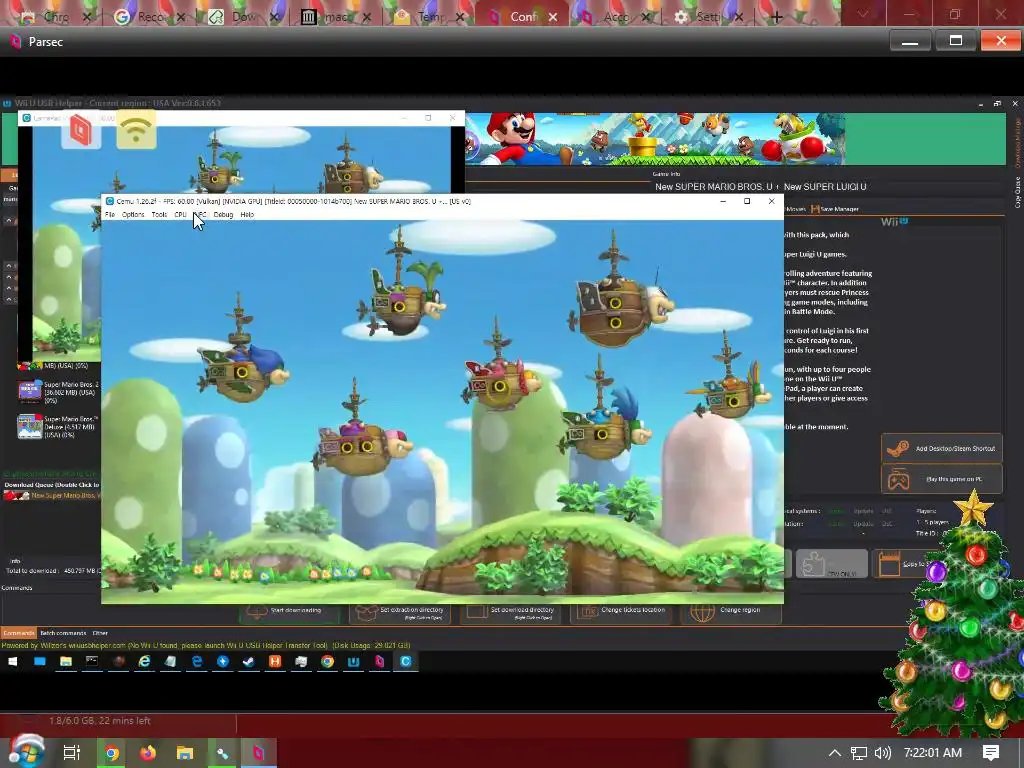Screen dimensions: 1024x768
Task: Click the remote Windows Start button
Action: 12,662
